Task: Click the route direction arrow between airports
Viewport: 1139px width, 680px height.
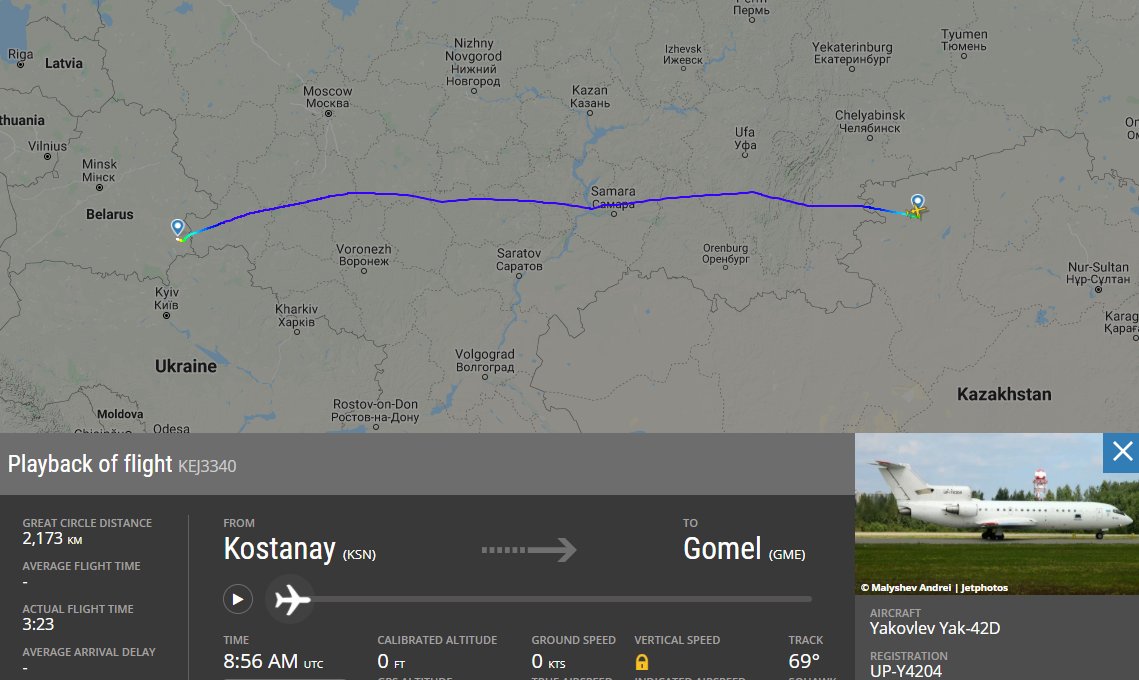Action: pos(529,550)
